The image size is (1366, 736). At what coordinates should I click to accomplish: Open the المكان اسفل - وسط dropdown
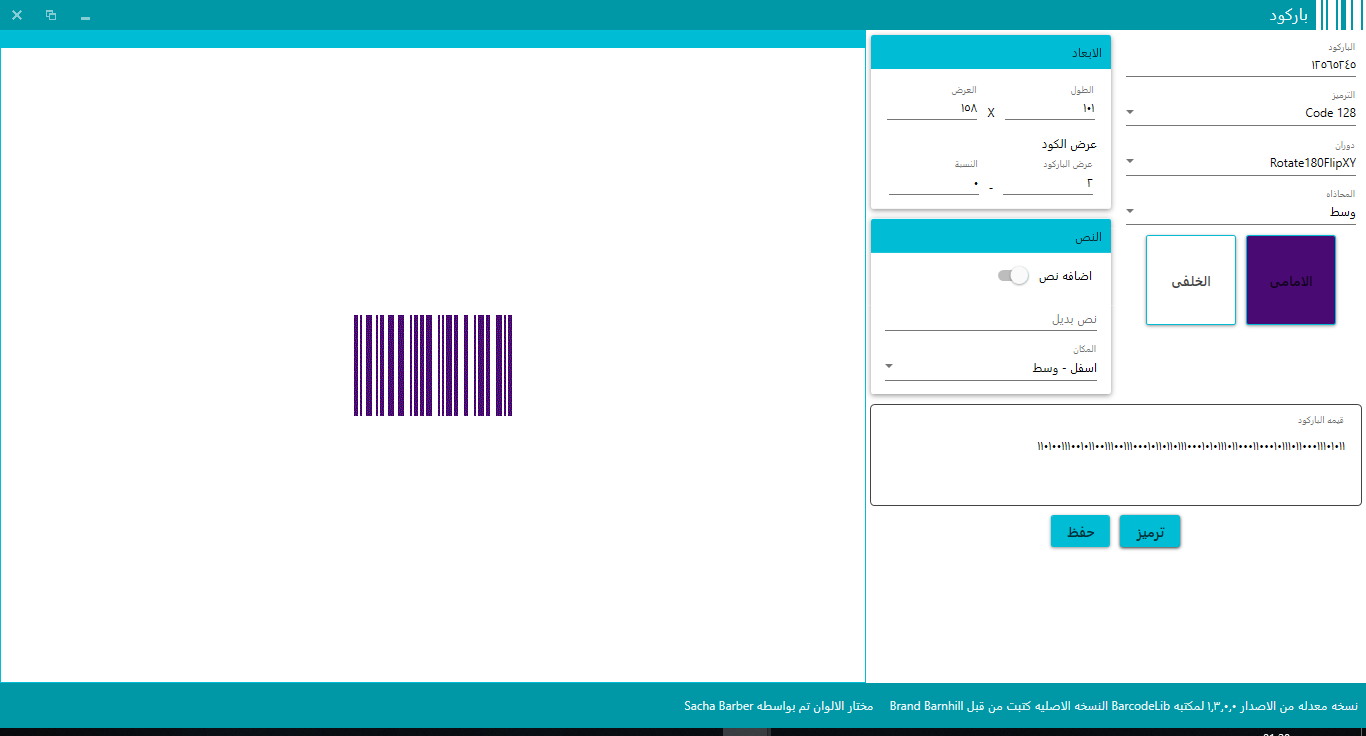click(991, 368)
